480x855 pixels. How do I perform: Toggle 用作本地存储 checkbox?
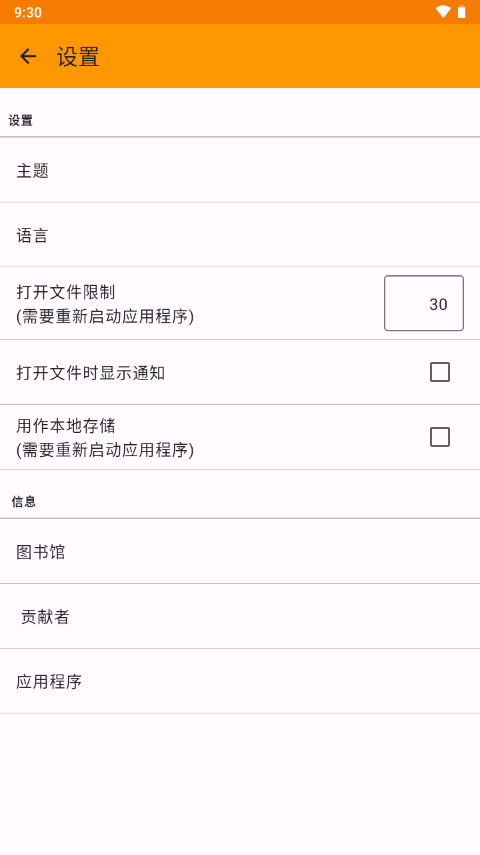pyautogui.click(x=440, y=437)
